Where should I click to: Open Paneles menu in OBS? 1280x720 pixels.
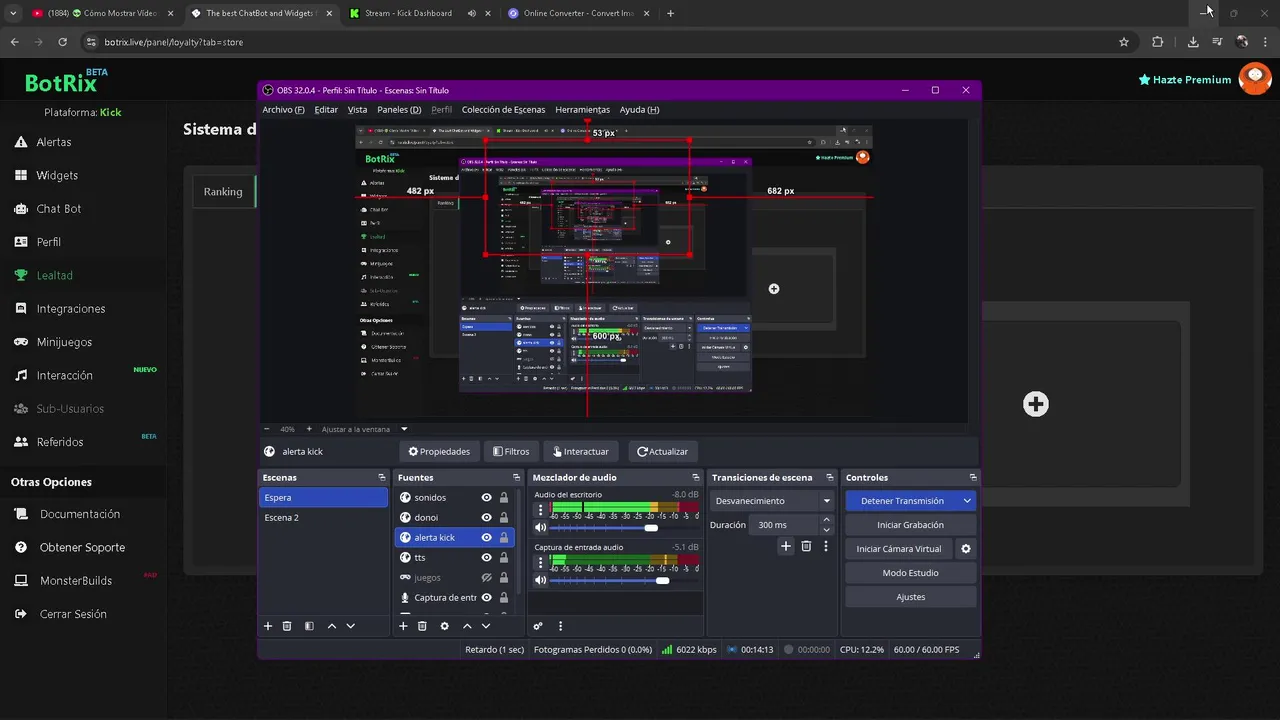tap(399, 110)
